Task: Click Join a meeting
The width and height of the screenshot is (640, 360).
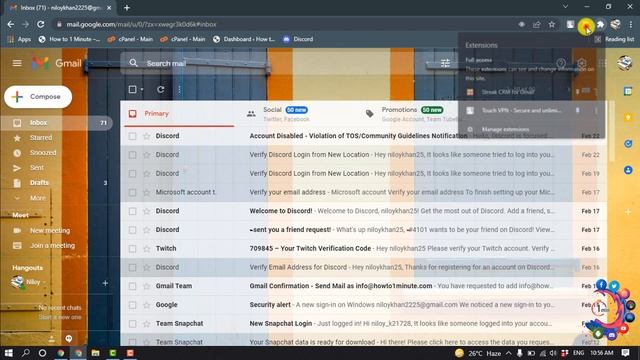Action: 52,246
